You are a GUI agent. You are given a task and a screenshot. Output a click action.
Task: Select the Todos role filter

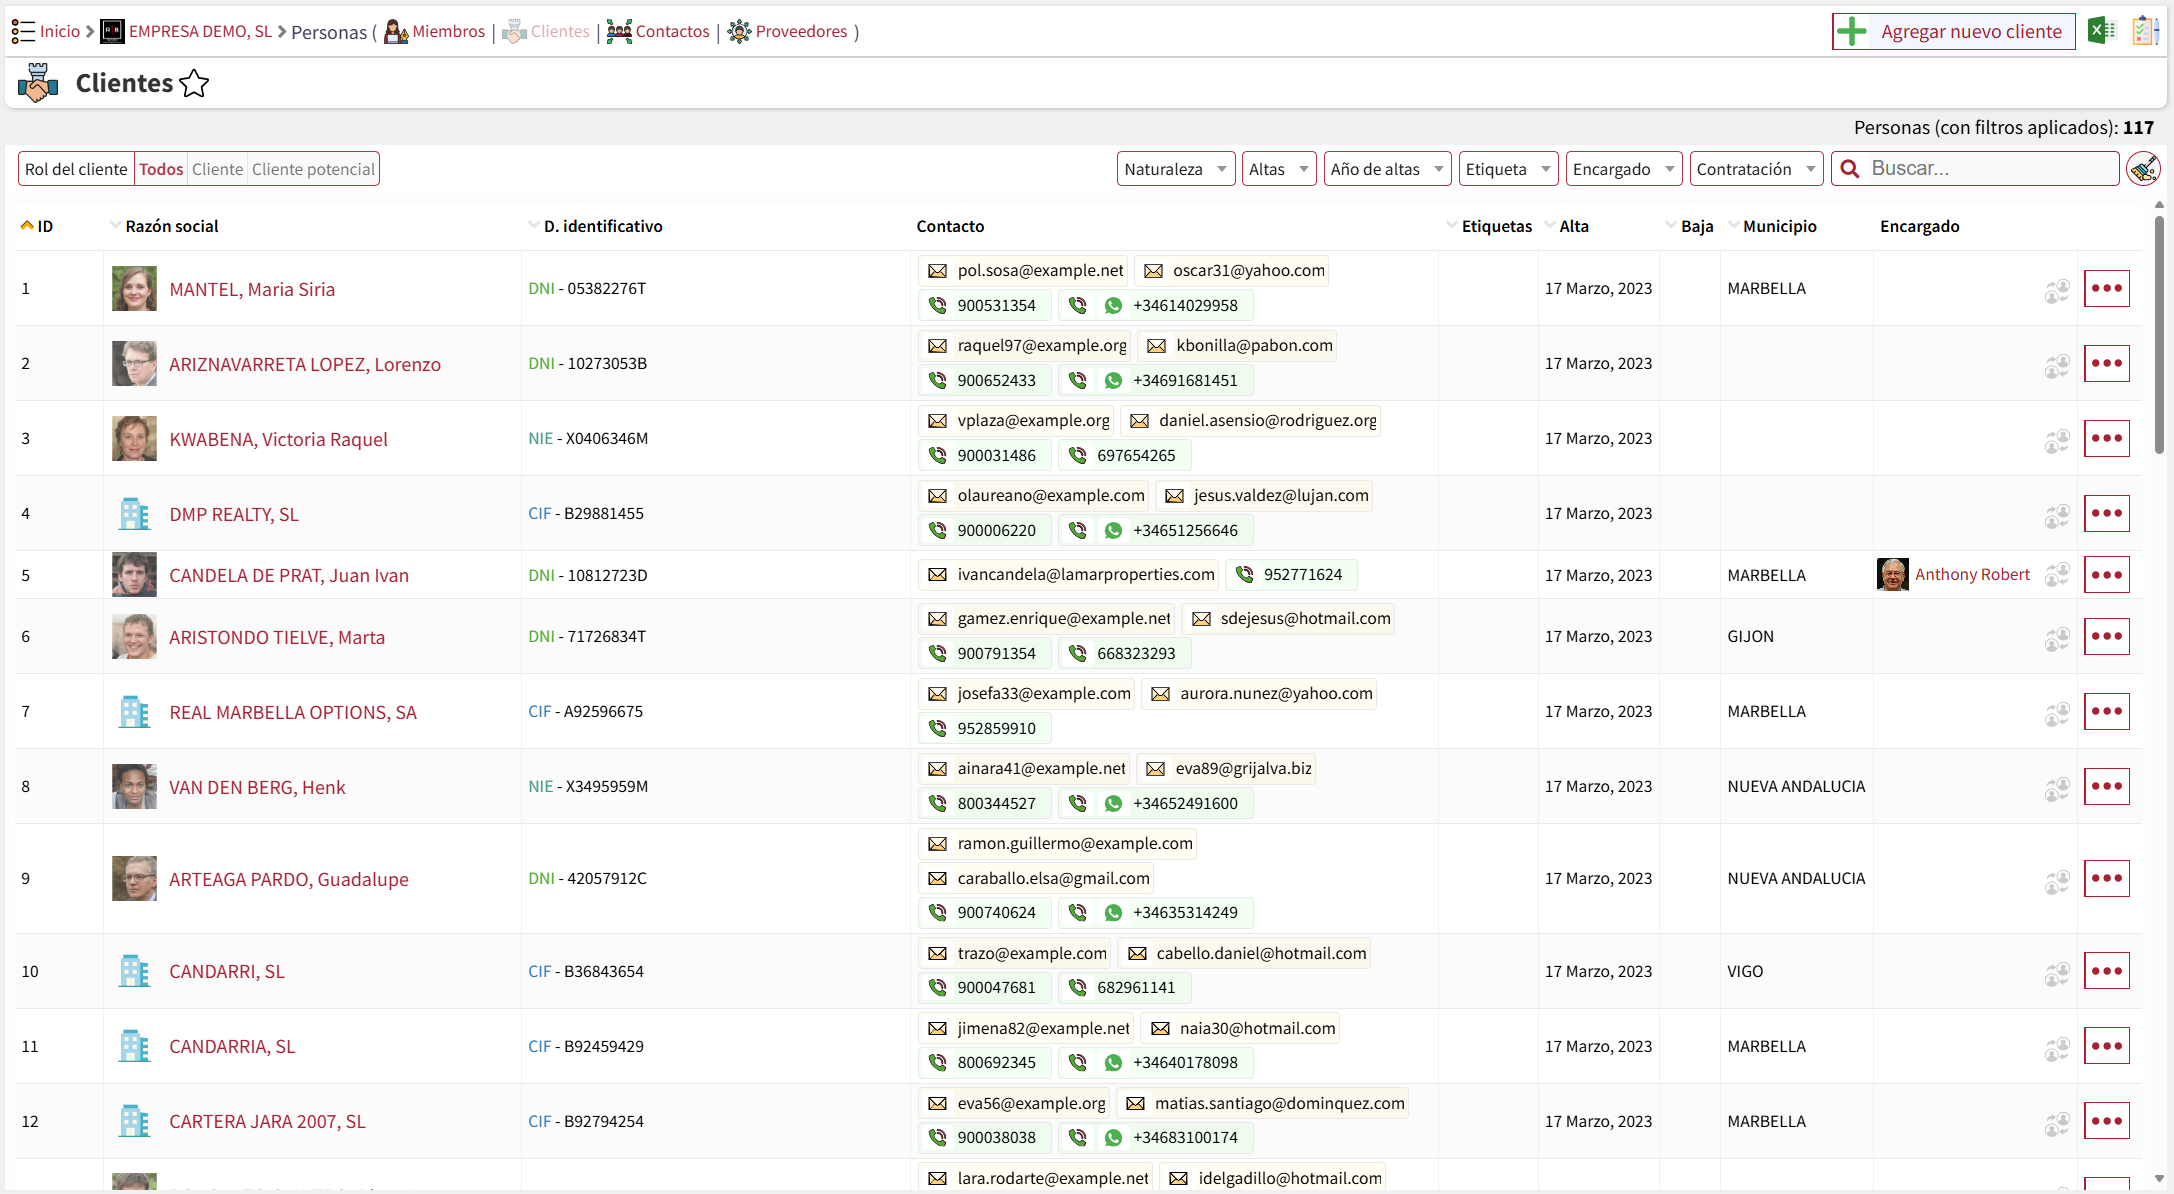pos(161,169)
